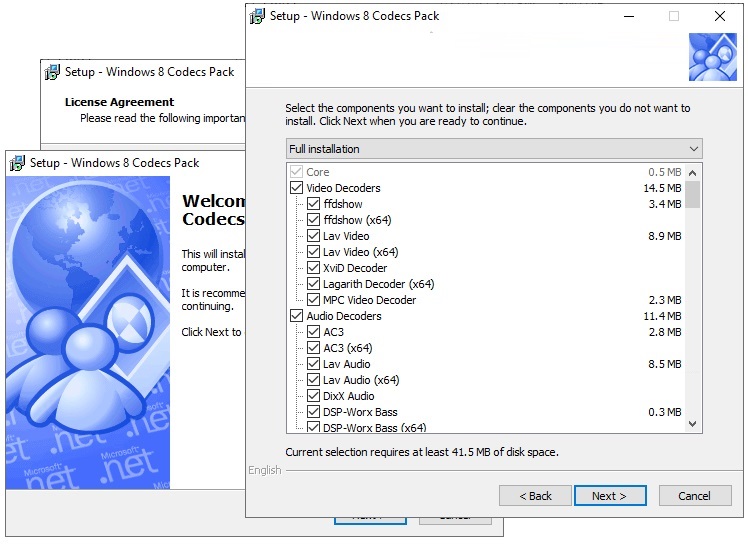The width and height of the screenshot is (748, 544).
Task: Uncheck the XviD Decoder checkbox
Action: [x=313, y=268]
